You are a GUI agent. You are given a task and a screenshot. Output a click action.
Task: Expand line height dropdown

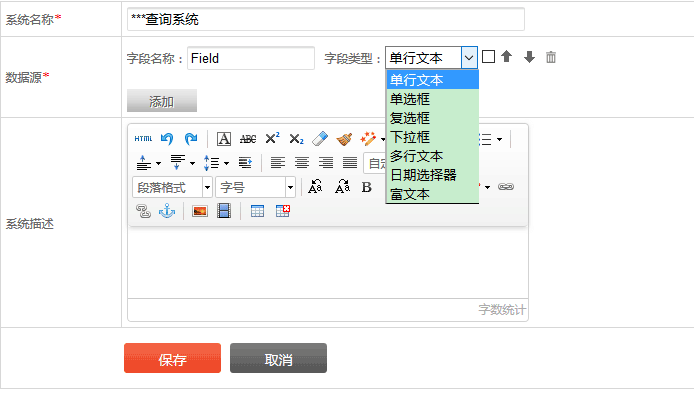pyautogui.click(x=226, y=164)
